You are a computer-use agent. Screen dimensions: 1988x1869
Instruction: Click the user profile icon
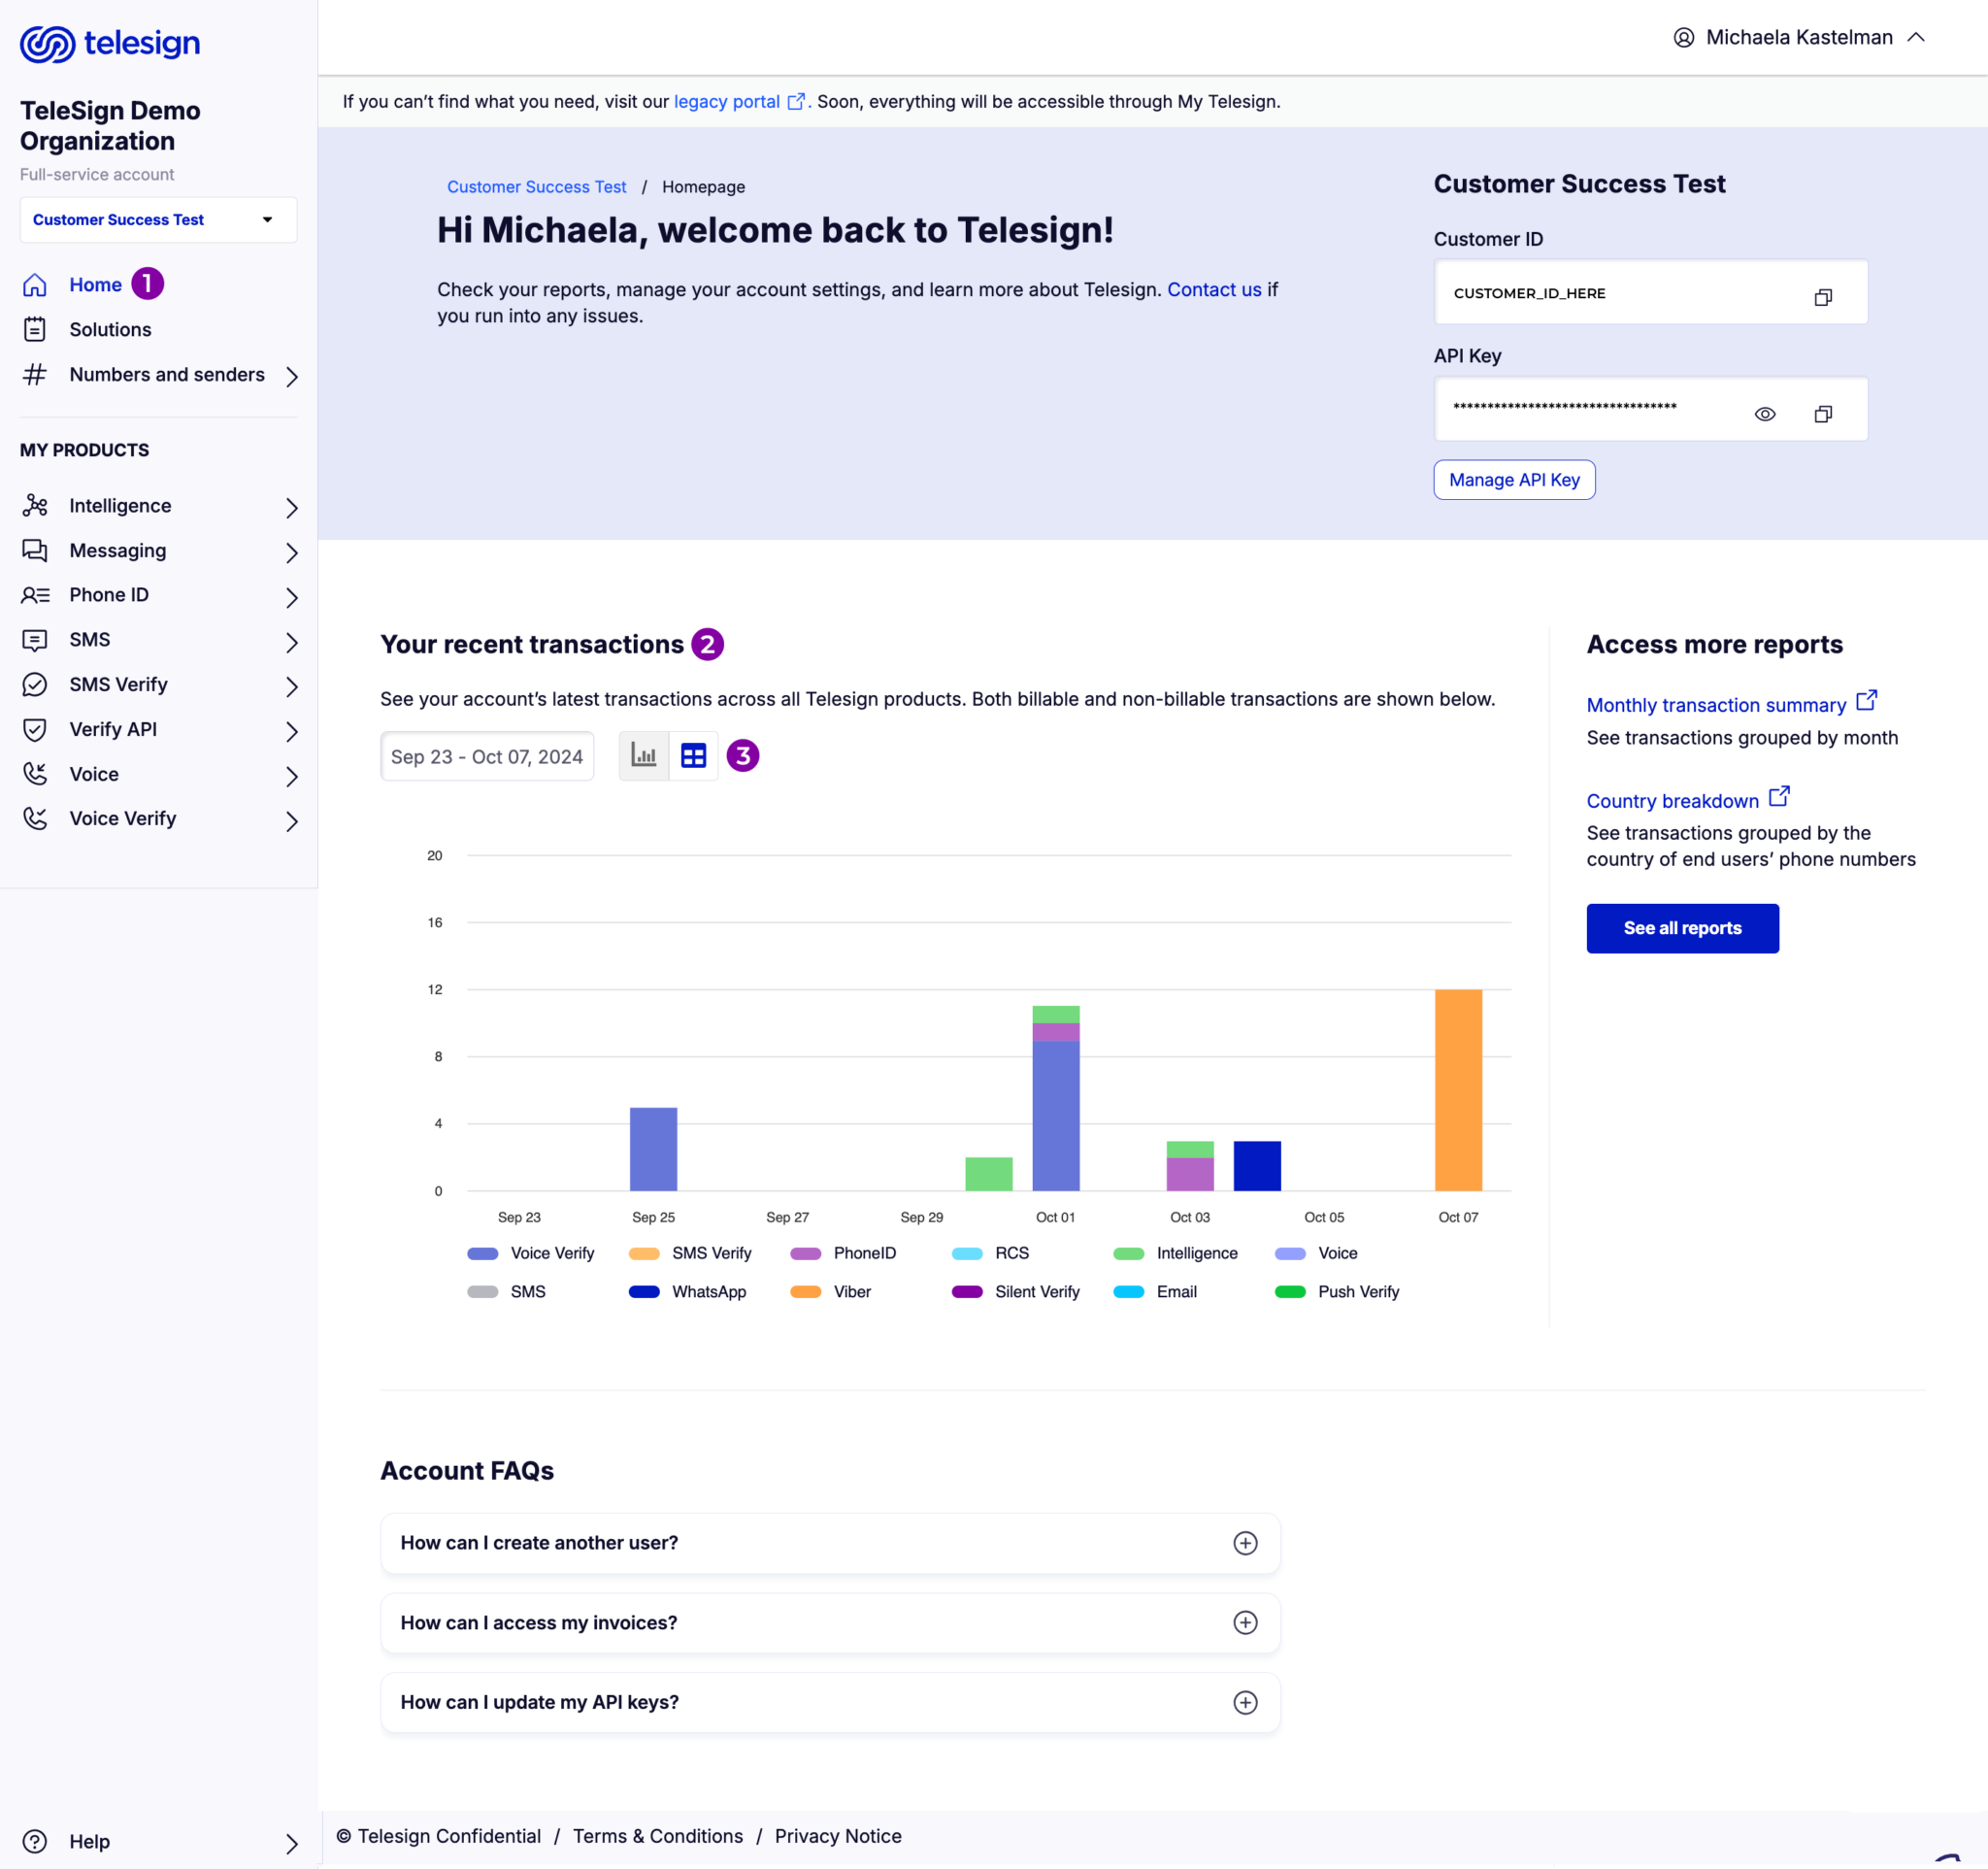click(1683, 38)
